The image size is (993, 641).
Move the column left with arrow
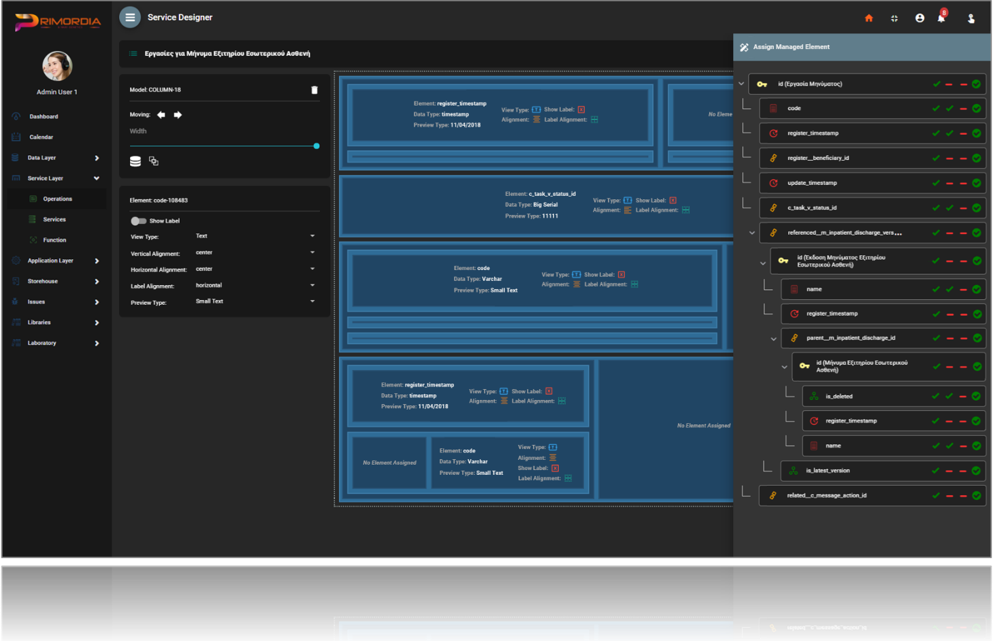(x=161, y=115)
